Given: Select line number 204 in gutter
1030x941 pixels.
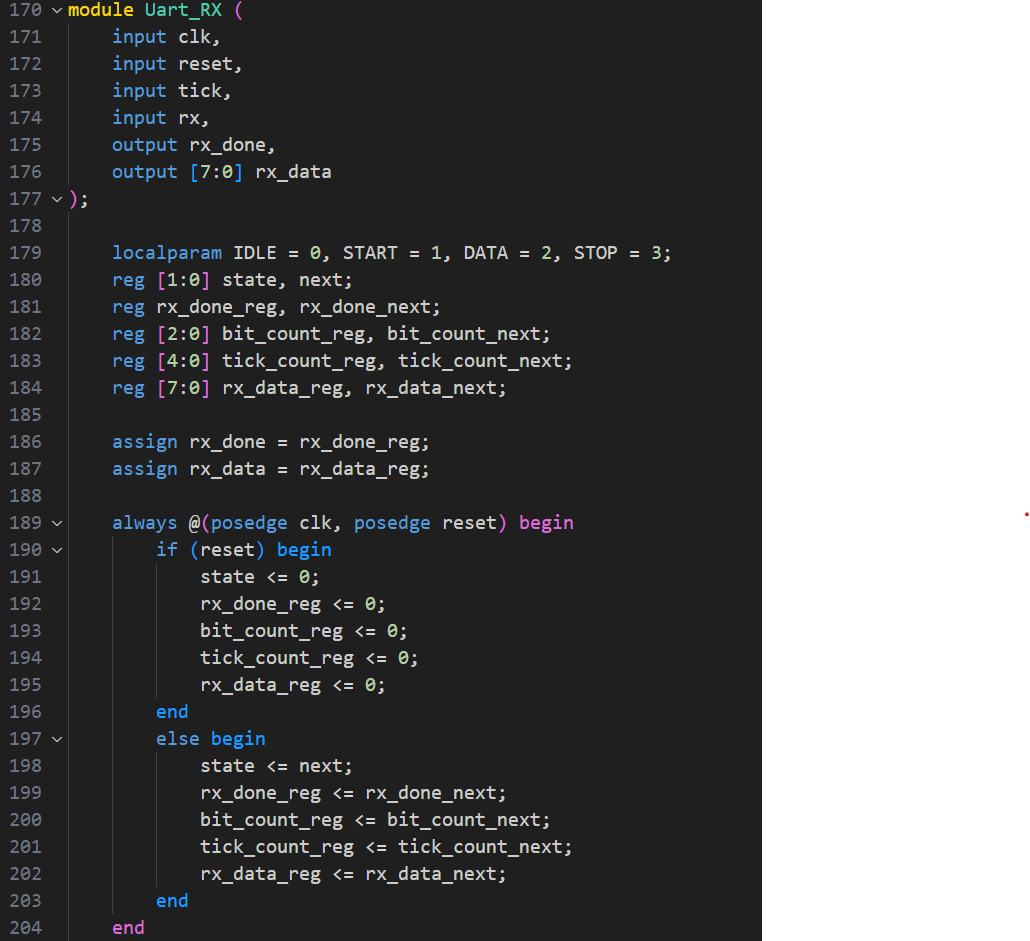Looking at the screenshot, I should (x=26, y=928).
